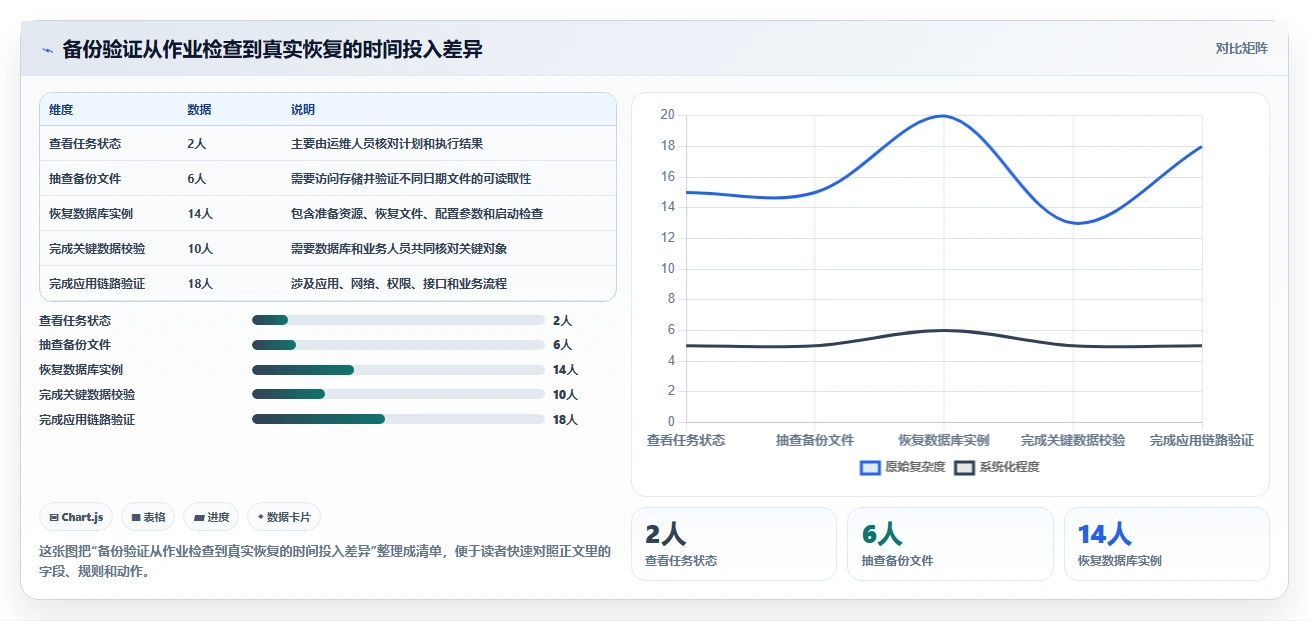Click the dark 系统化程度 legend swatch
Screen dimensions: 1309x621
click(x=964, y=467)
